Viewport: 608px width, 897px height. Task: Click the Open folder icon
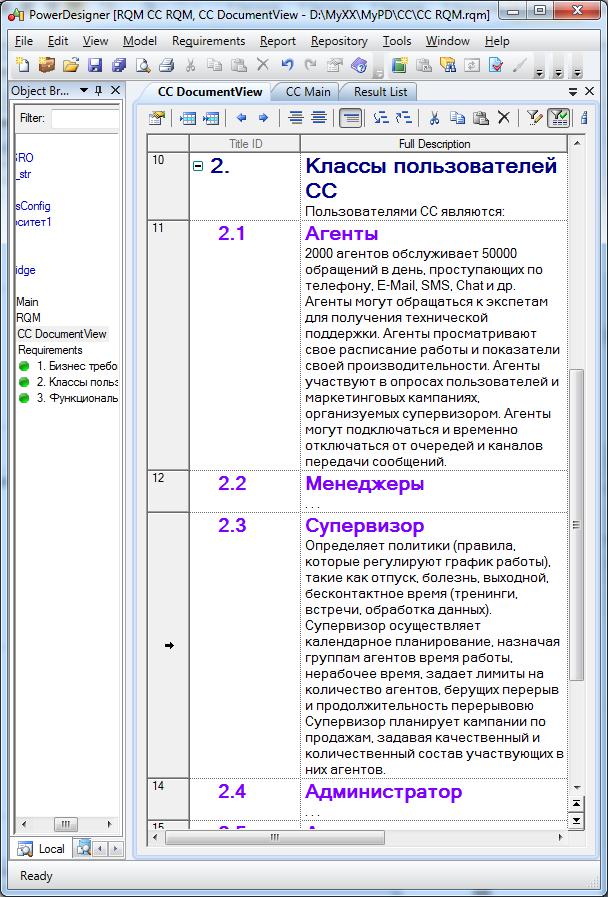(70, 65)
